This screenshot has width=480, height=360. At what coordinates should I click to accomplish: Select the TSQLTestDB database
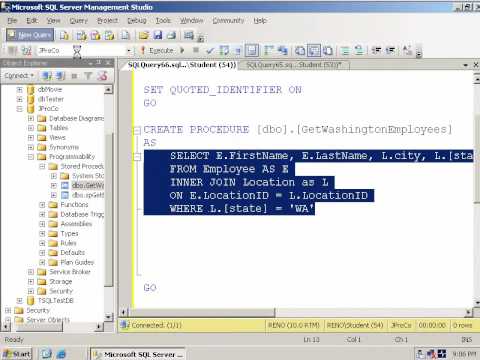[55, 301]
